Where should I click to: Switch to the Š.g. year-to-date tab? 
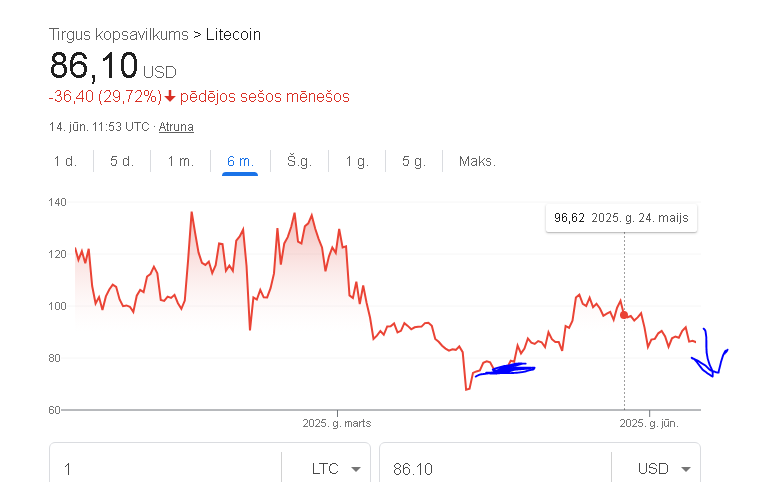[x=299, y=161]
